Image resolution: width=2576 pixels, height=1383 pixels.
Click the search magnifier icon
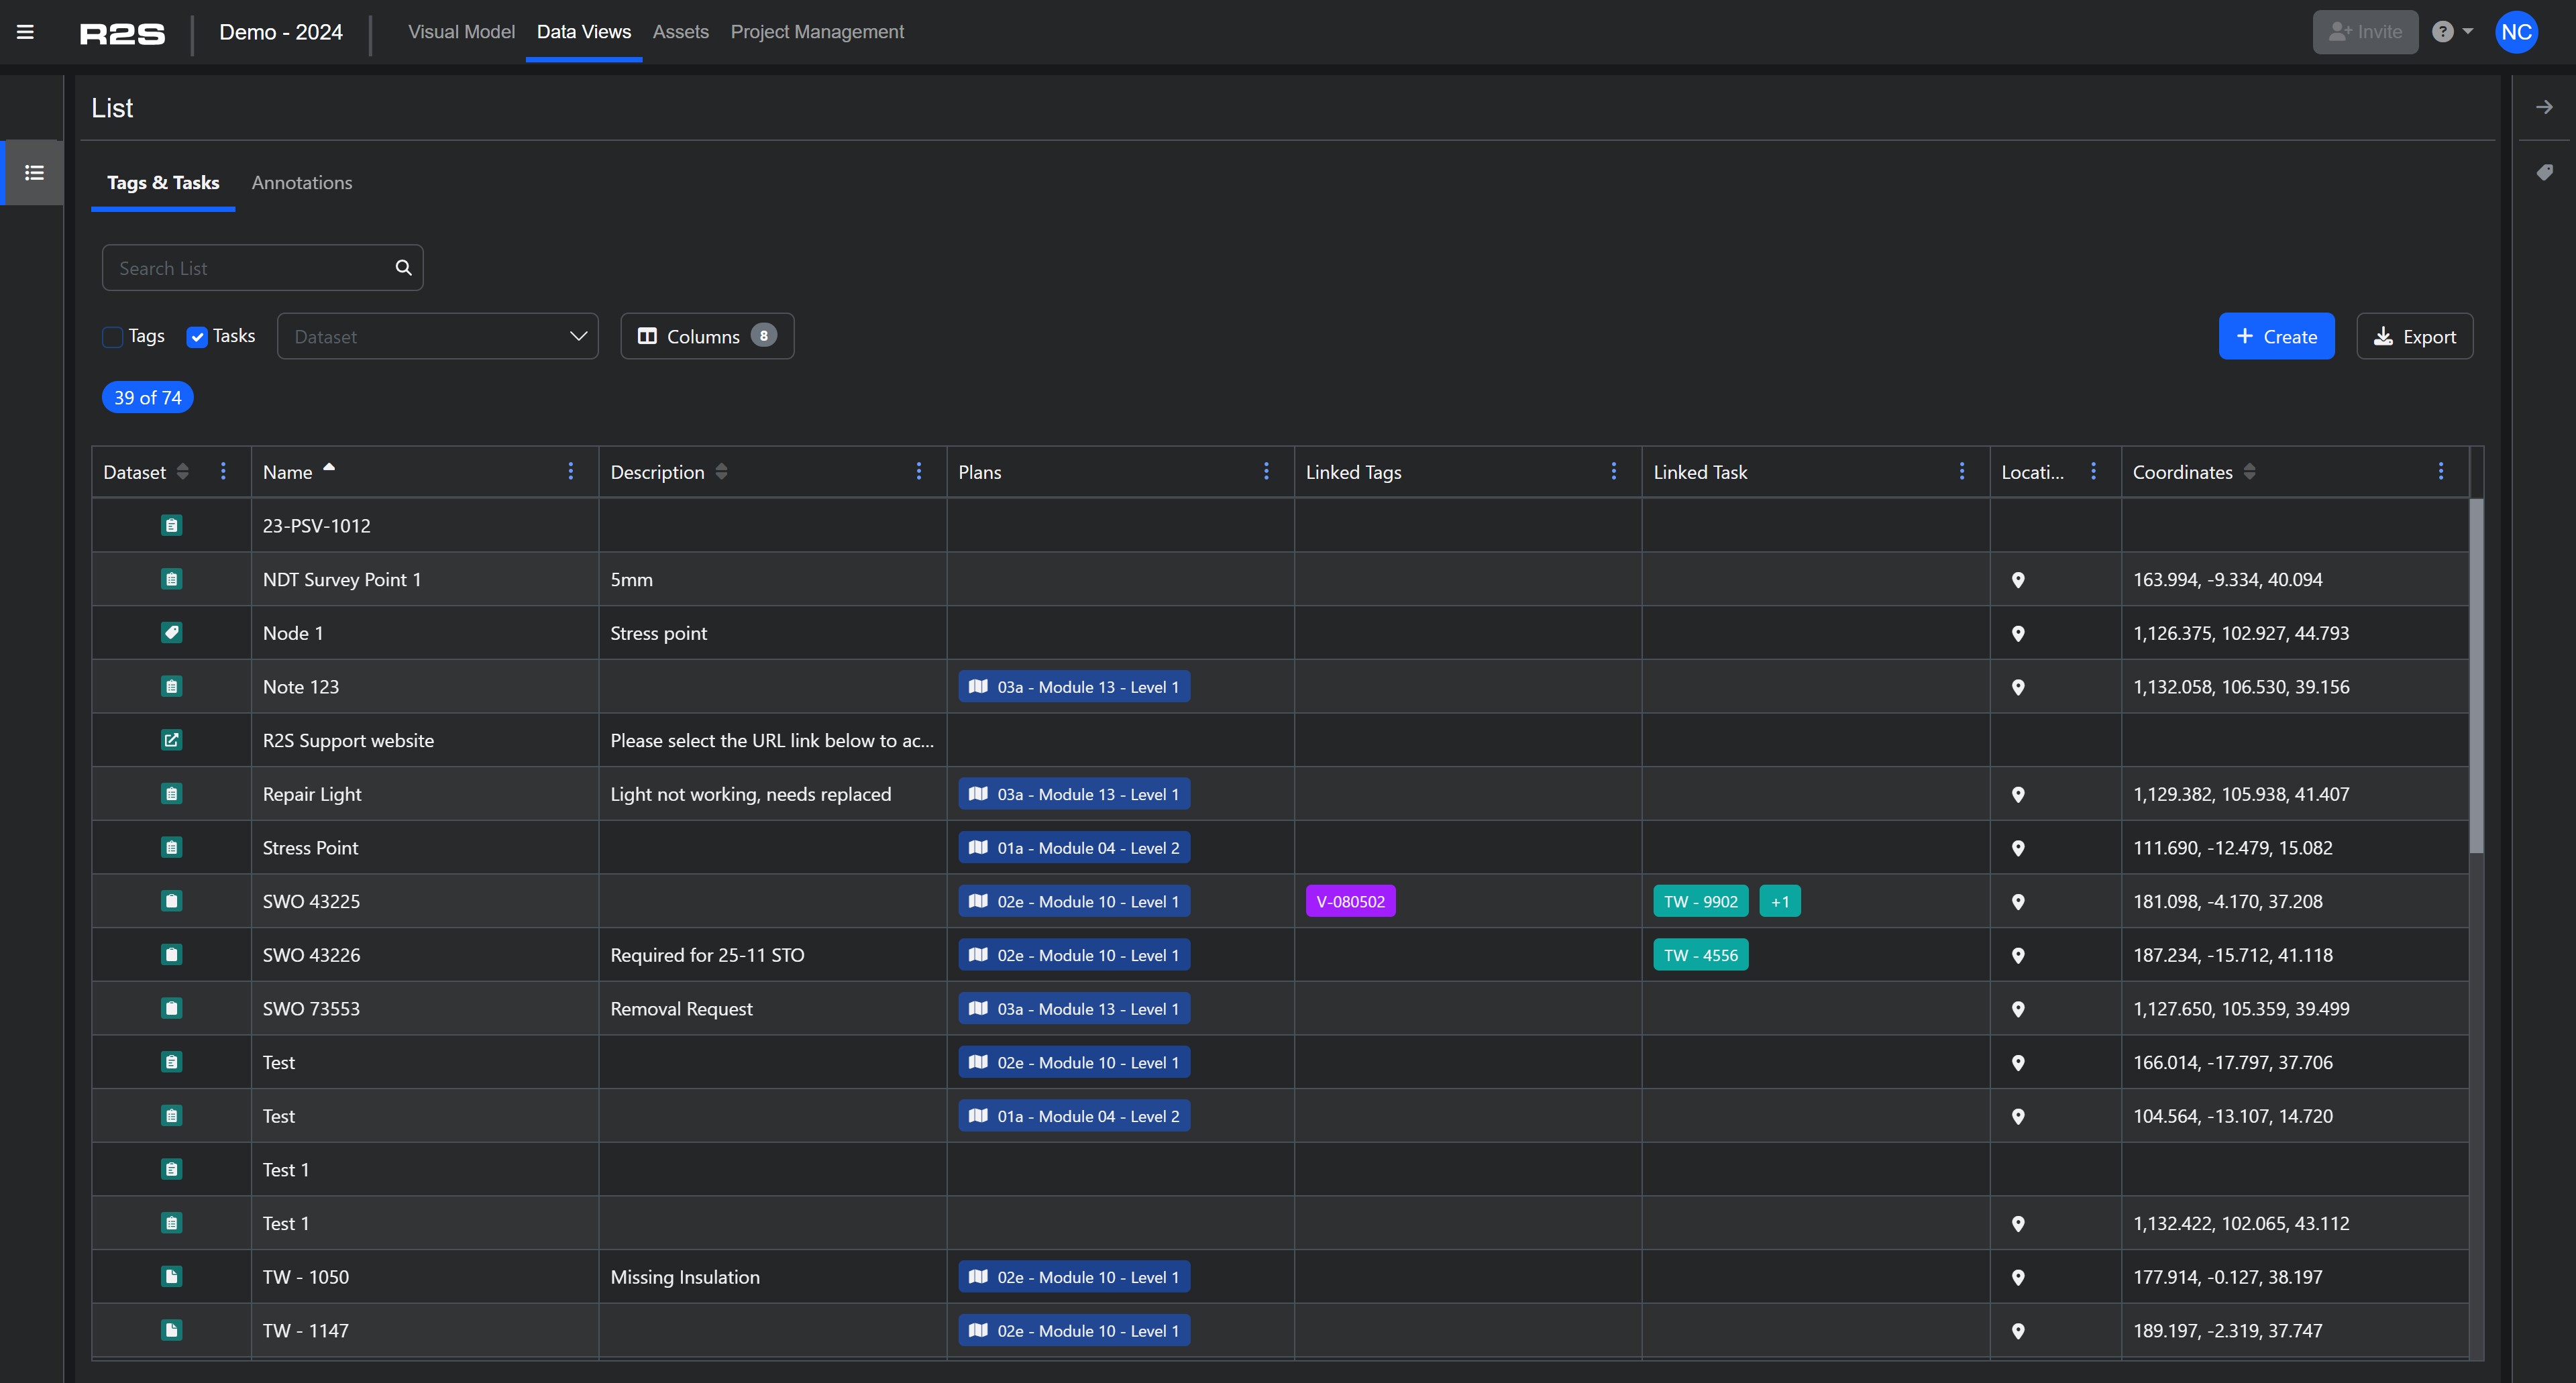(403, 268)
